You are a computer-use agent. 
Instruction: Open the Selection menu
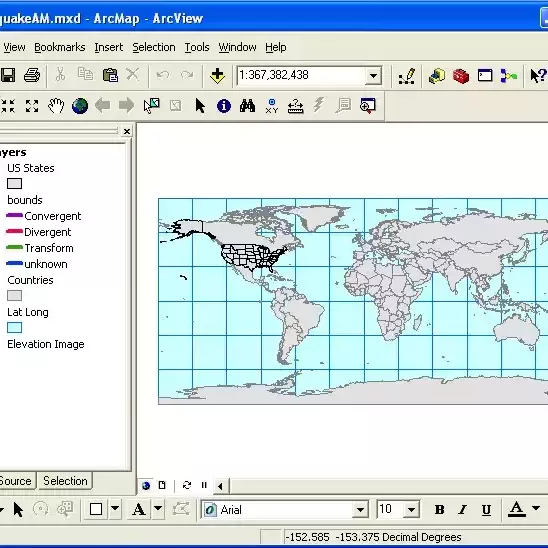(154, 47)
